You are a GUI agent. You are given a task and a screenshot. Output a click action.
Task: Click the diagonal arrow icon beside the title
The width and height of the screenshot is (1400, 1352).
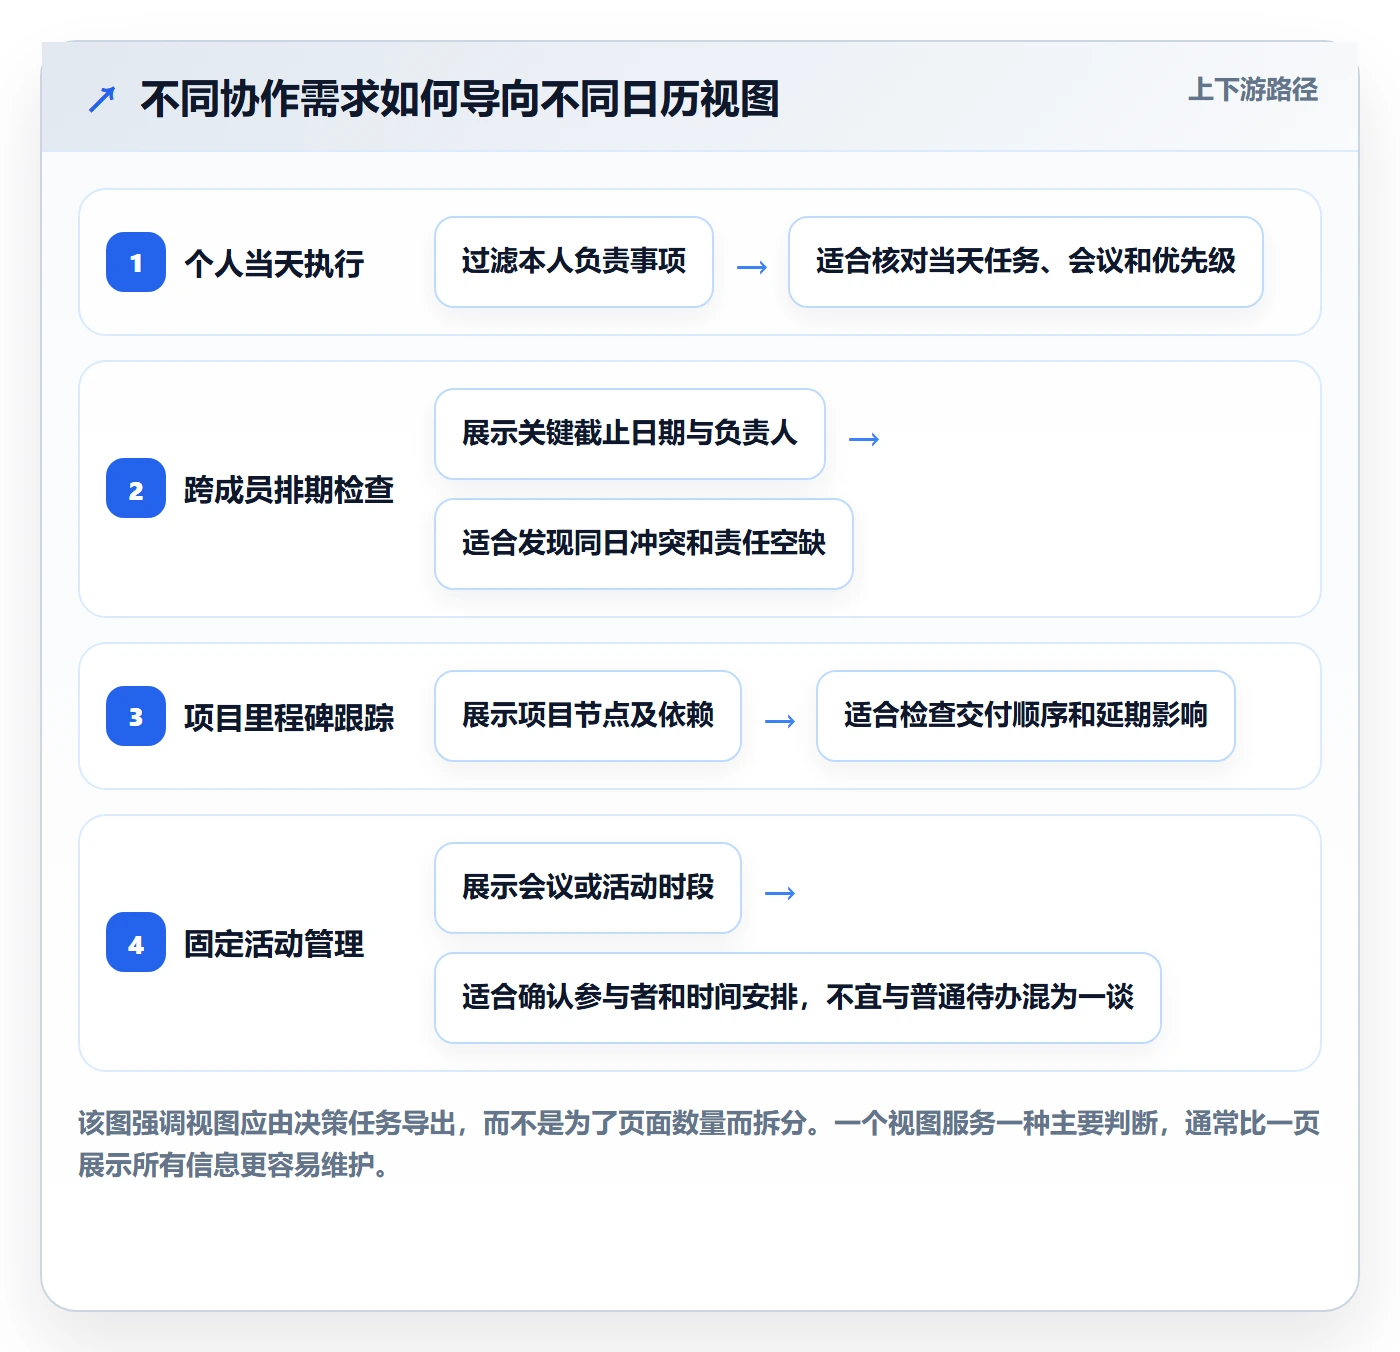[x=102, y=99]
